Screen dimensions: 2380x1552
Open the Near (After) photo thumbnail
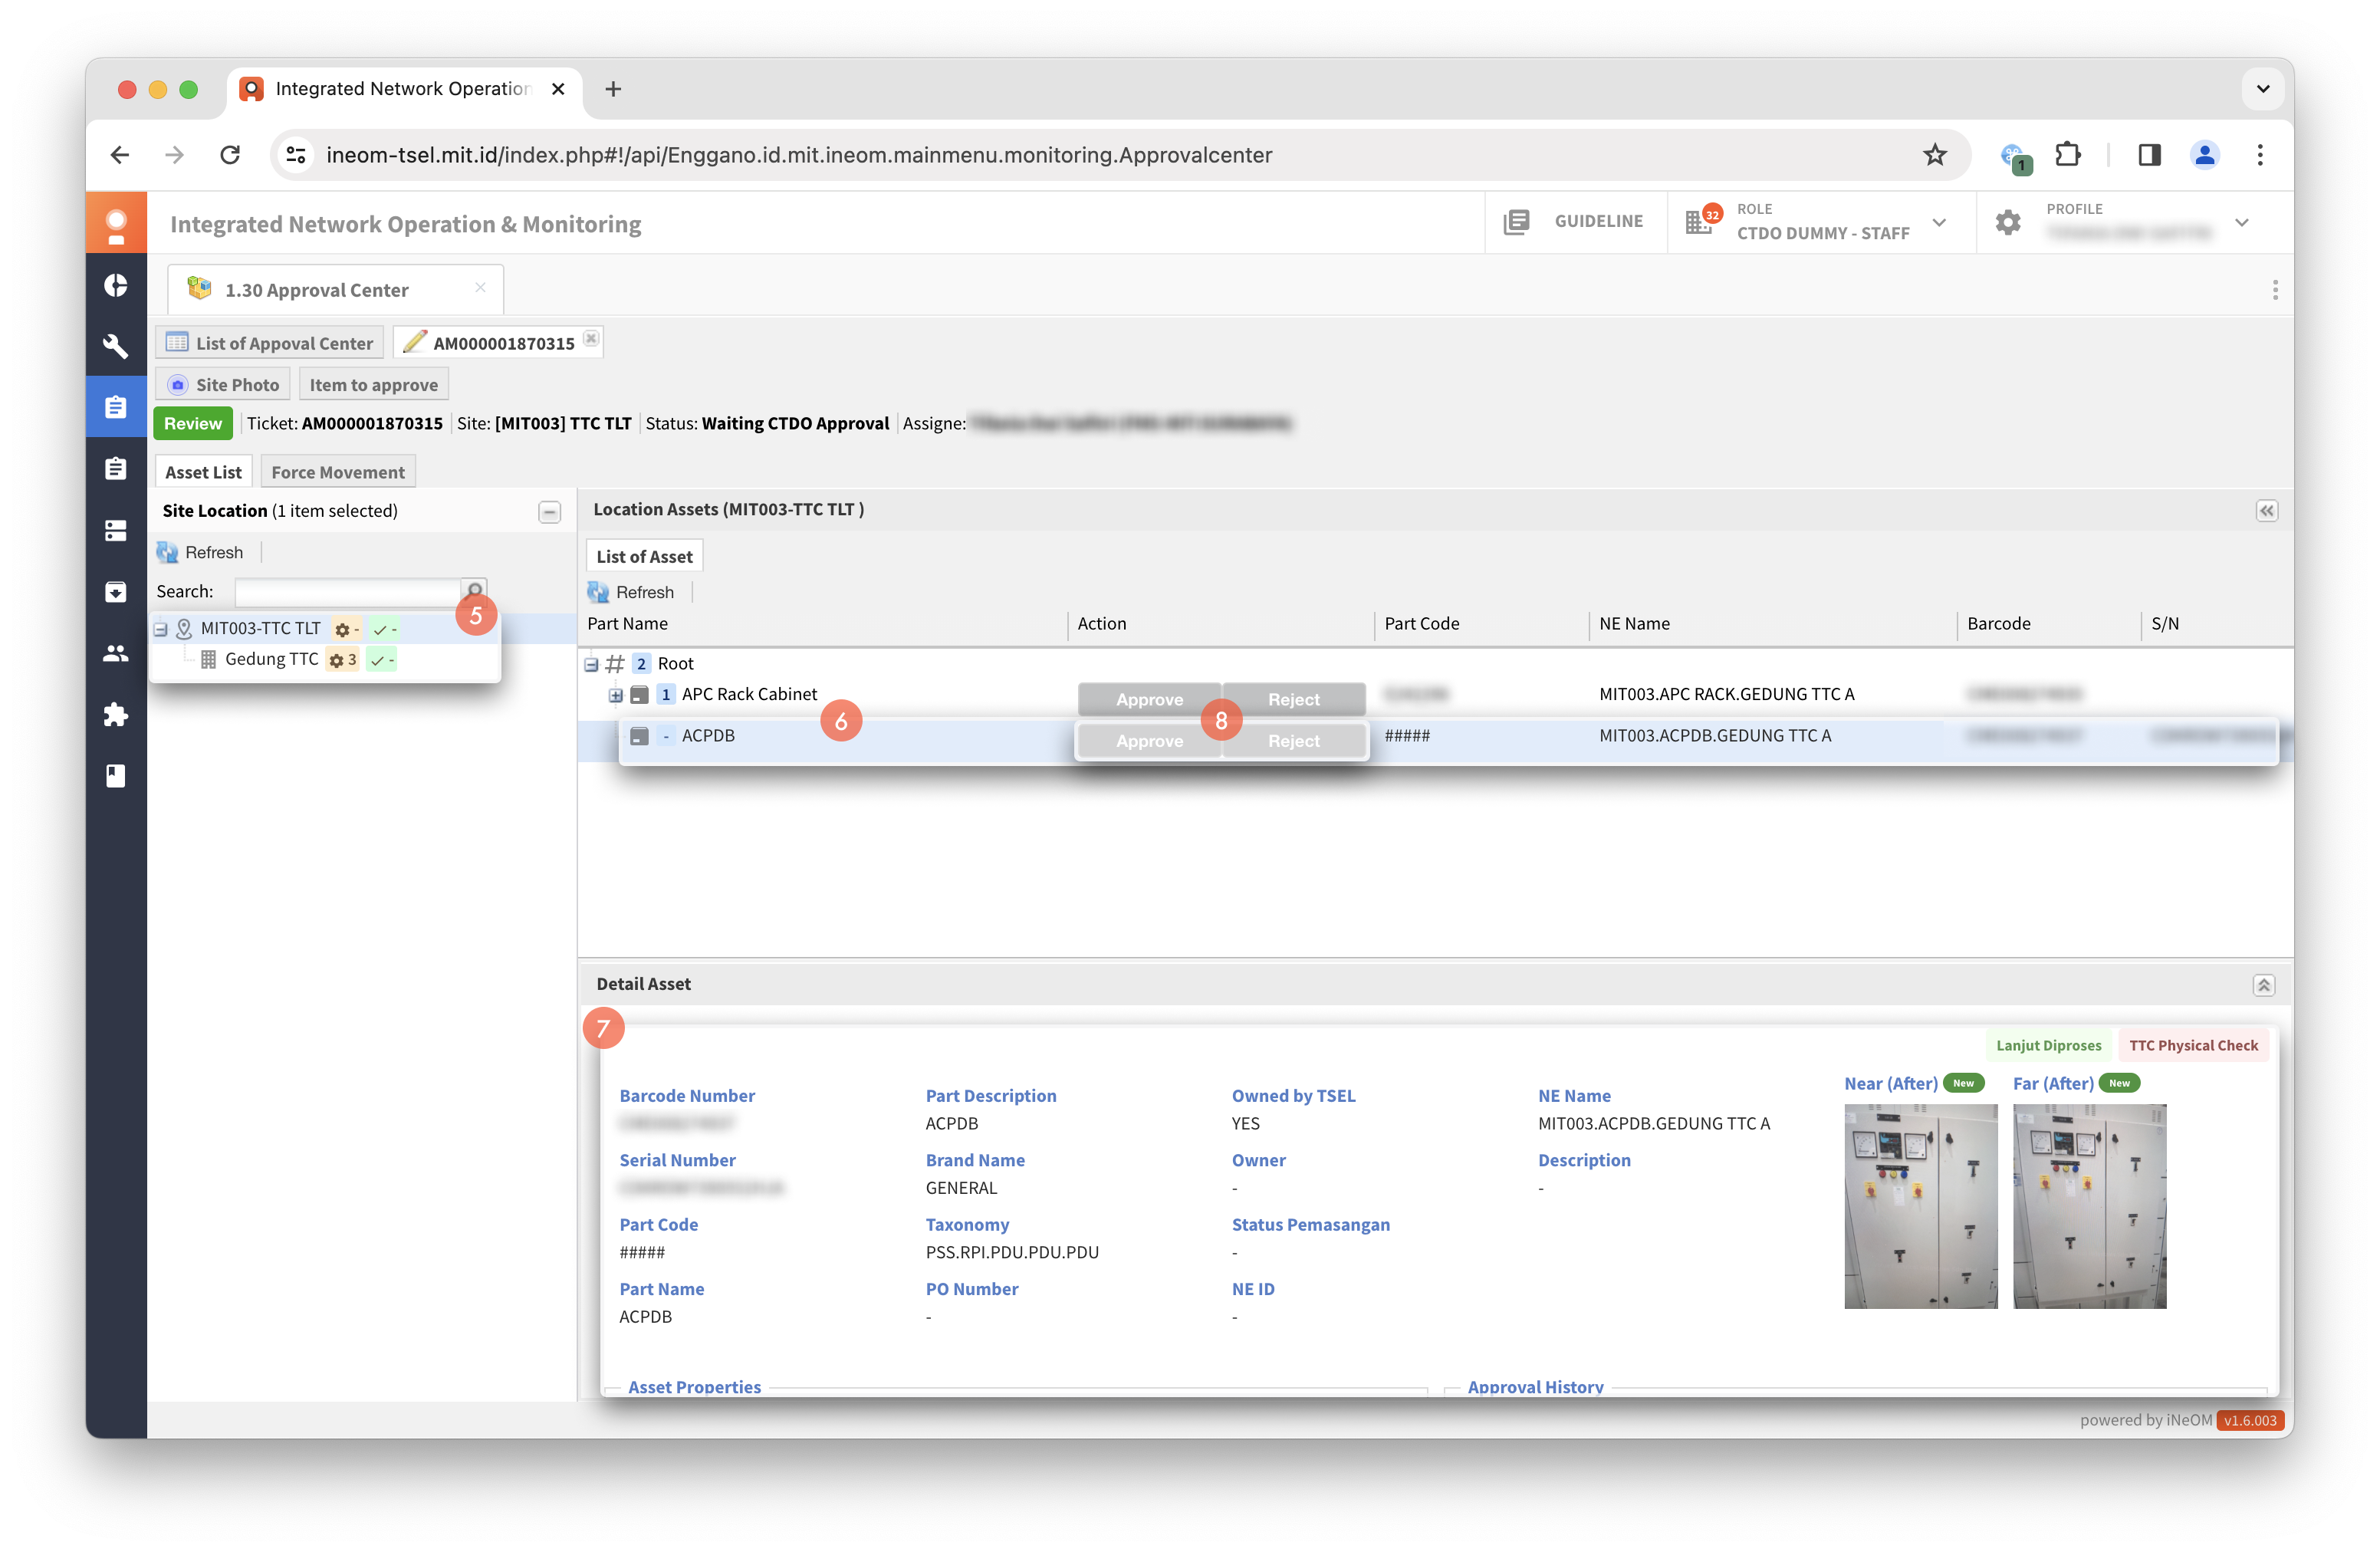pyautogui.click(x=1920, y=1207)
